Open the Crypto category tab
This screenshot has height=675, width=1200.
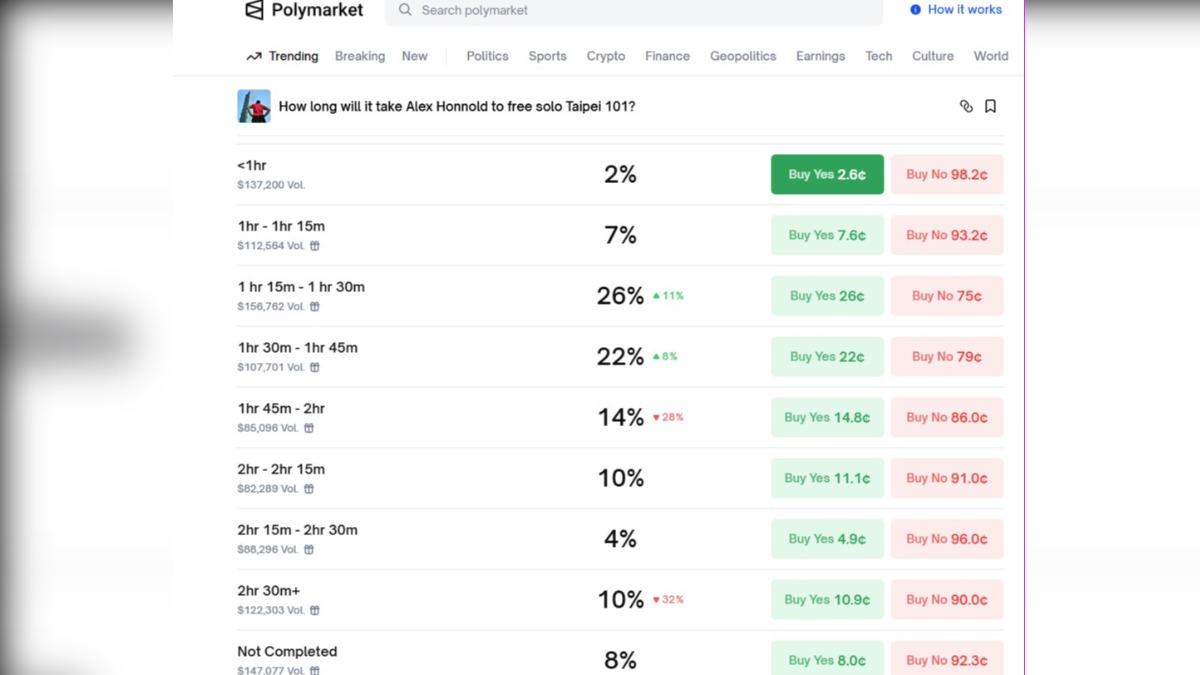(x=606, y=56)
